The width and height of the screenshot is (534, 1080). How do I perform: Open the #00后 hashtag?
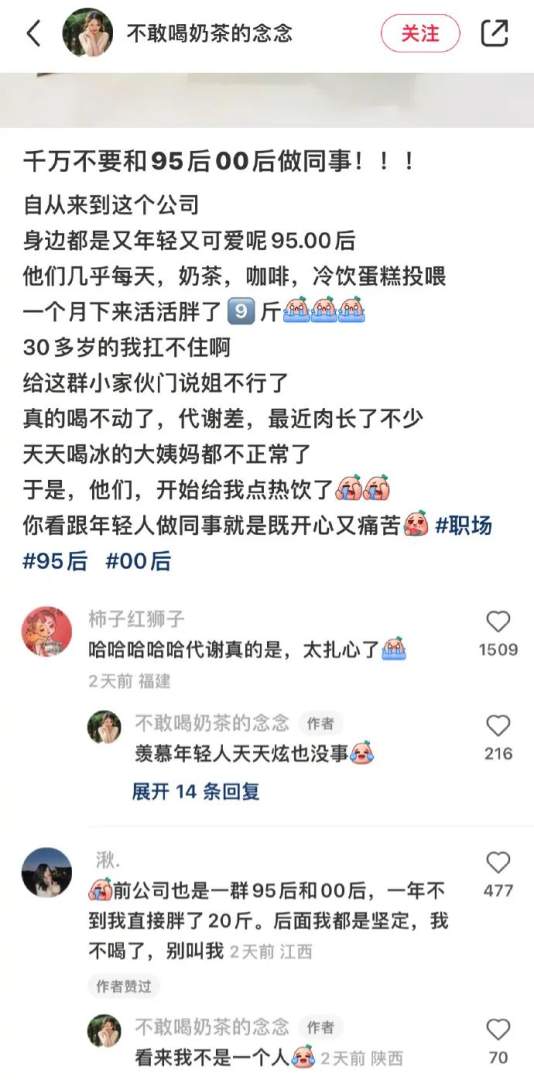click(x=138, y=561)
